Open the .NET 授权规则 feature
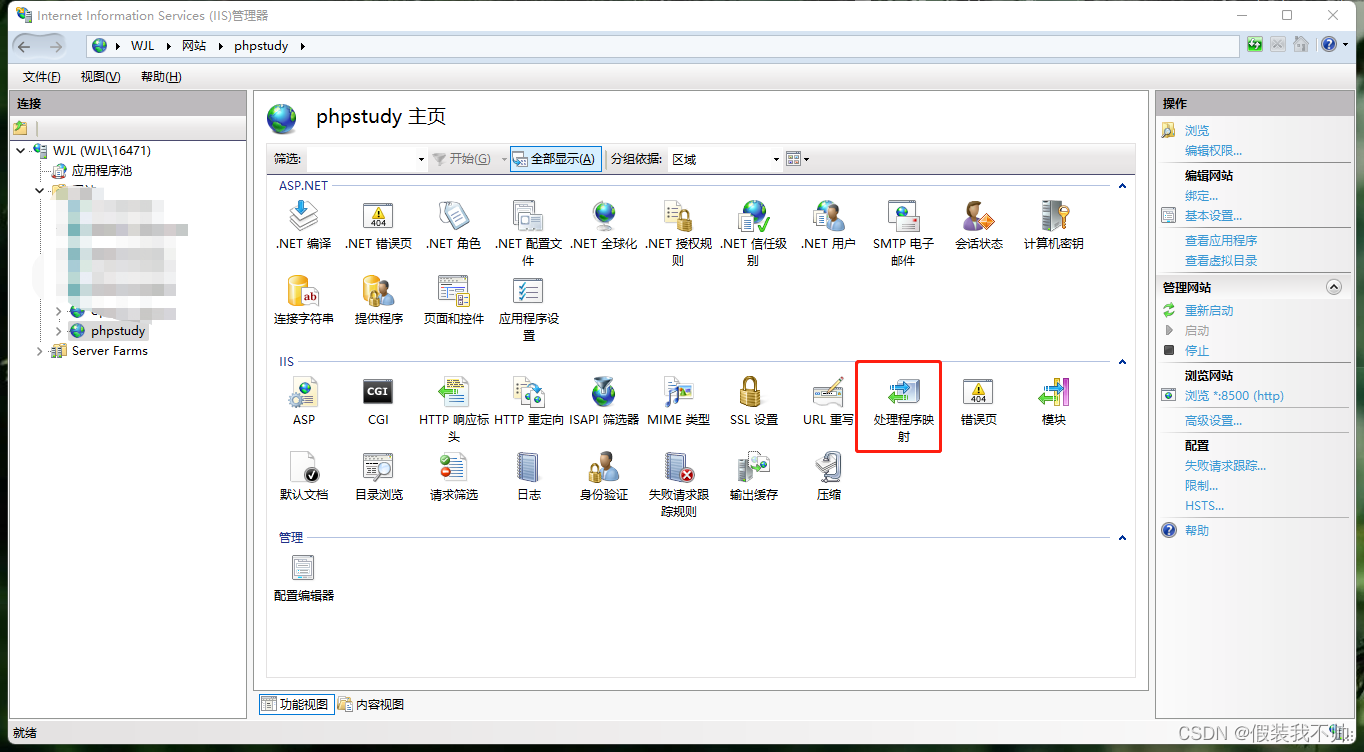This screenshot has height=752, width=1364. click(678, 234)
